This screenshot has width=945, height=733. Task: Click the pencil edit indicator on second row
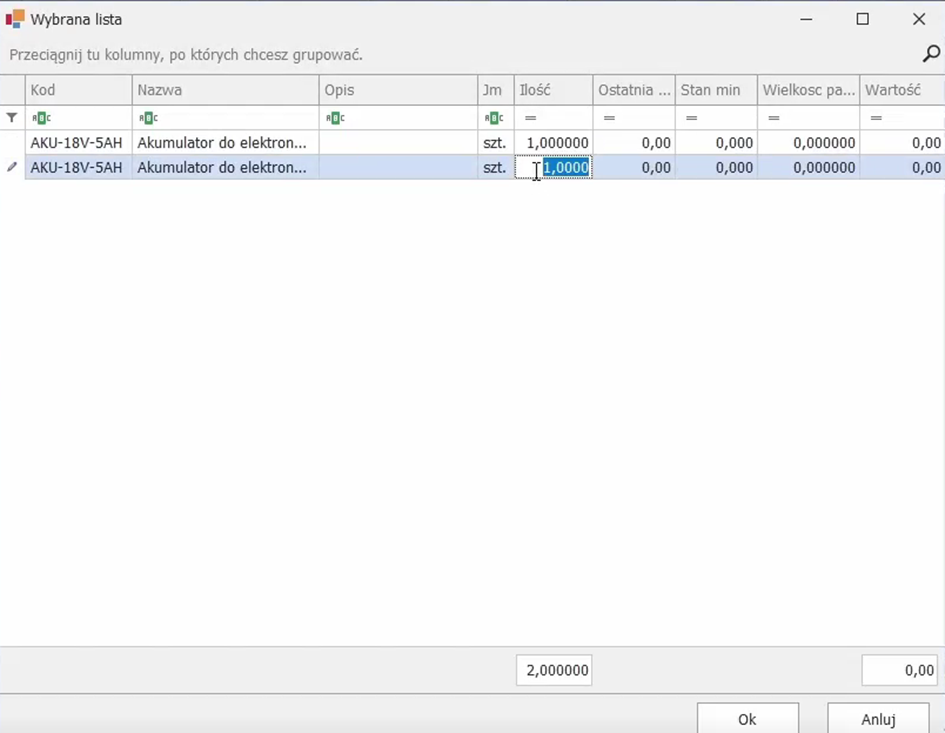[12, 168]
